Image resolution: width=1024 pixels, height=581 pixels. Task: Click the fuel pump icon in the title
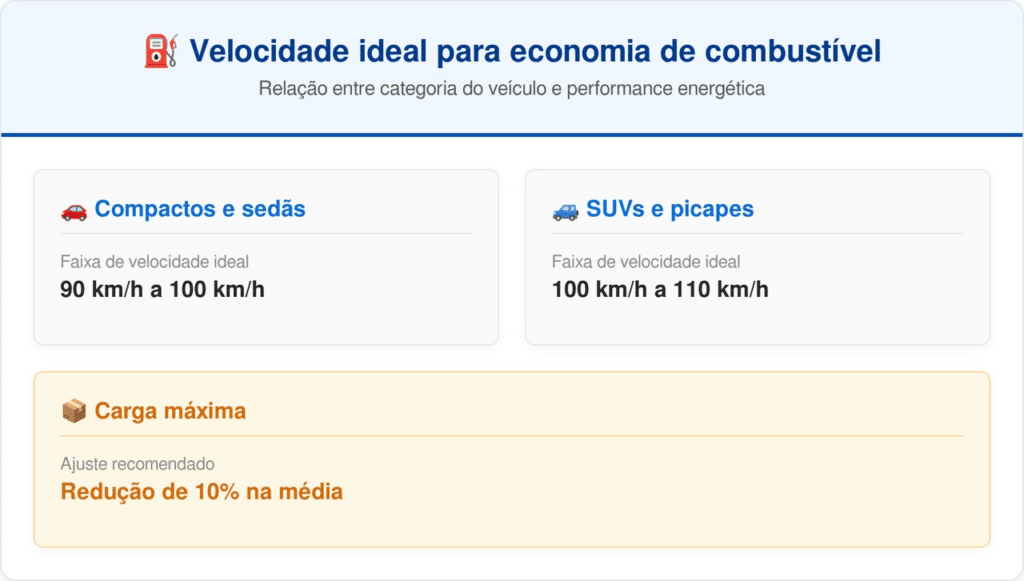[x=161, y=51]
